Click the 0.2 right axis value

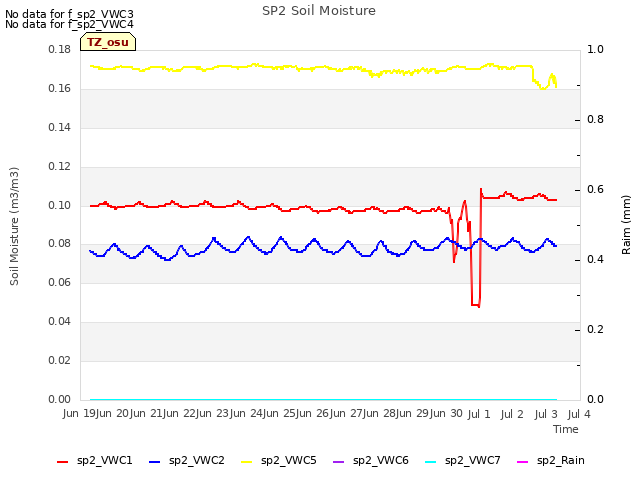click(595, 329)
